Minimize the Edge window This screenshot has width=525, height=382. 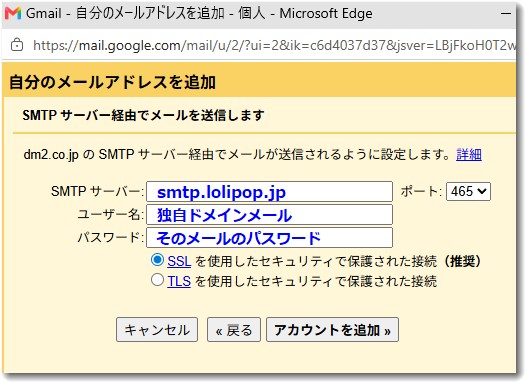506,13
